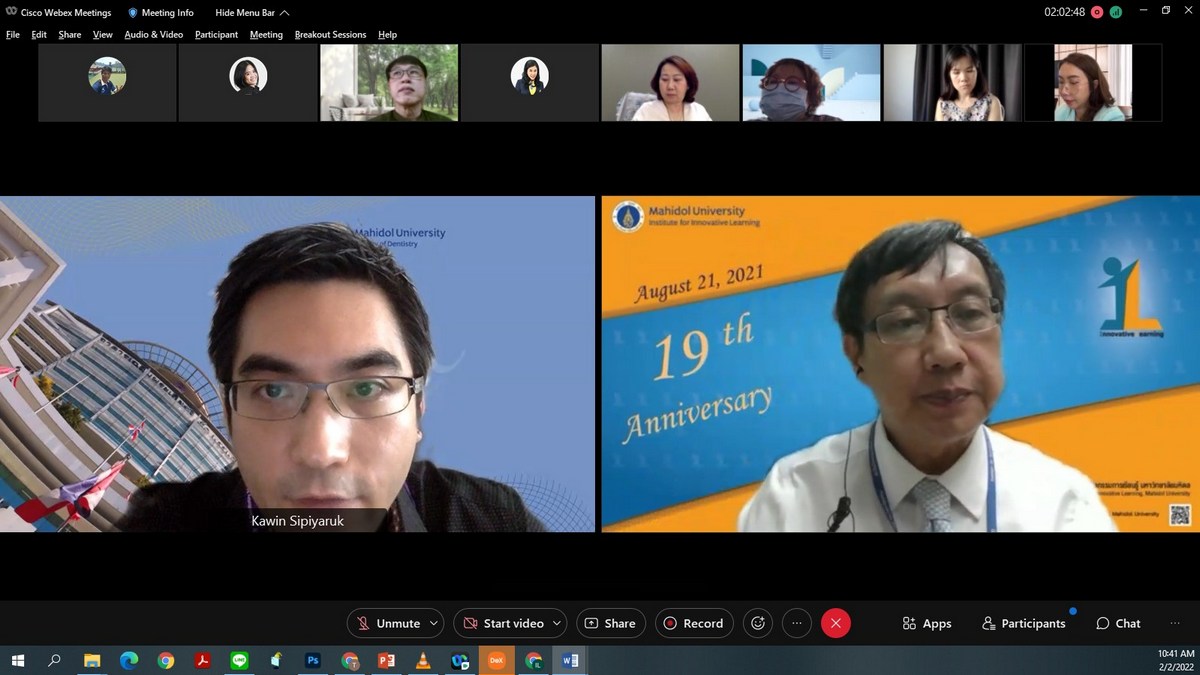This screenshot has width=1200, height=675.
Task: Open the Audio & Video menu
Action: point(153,34)
